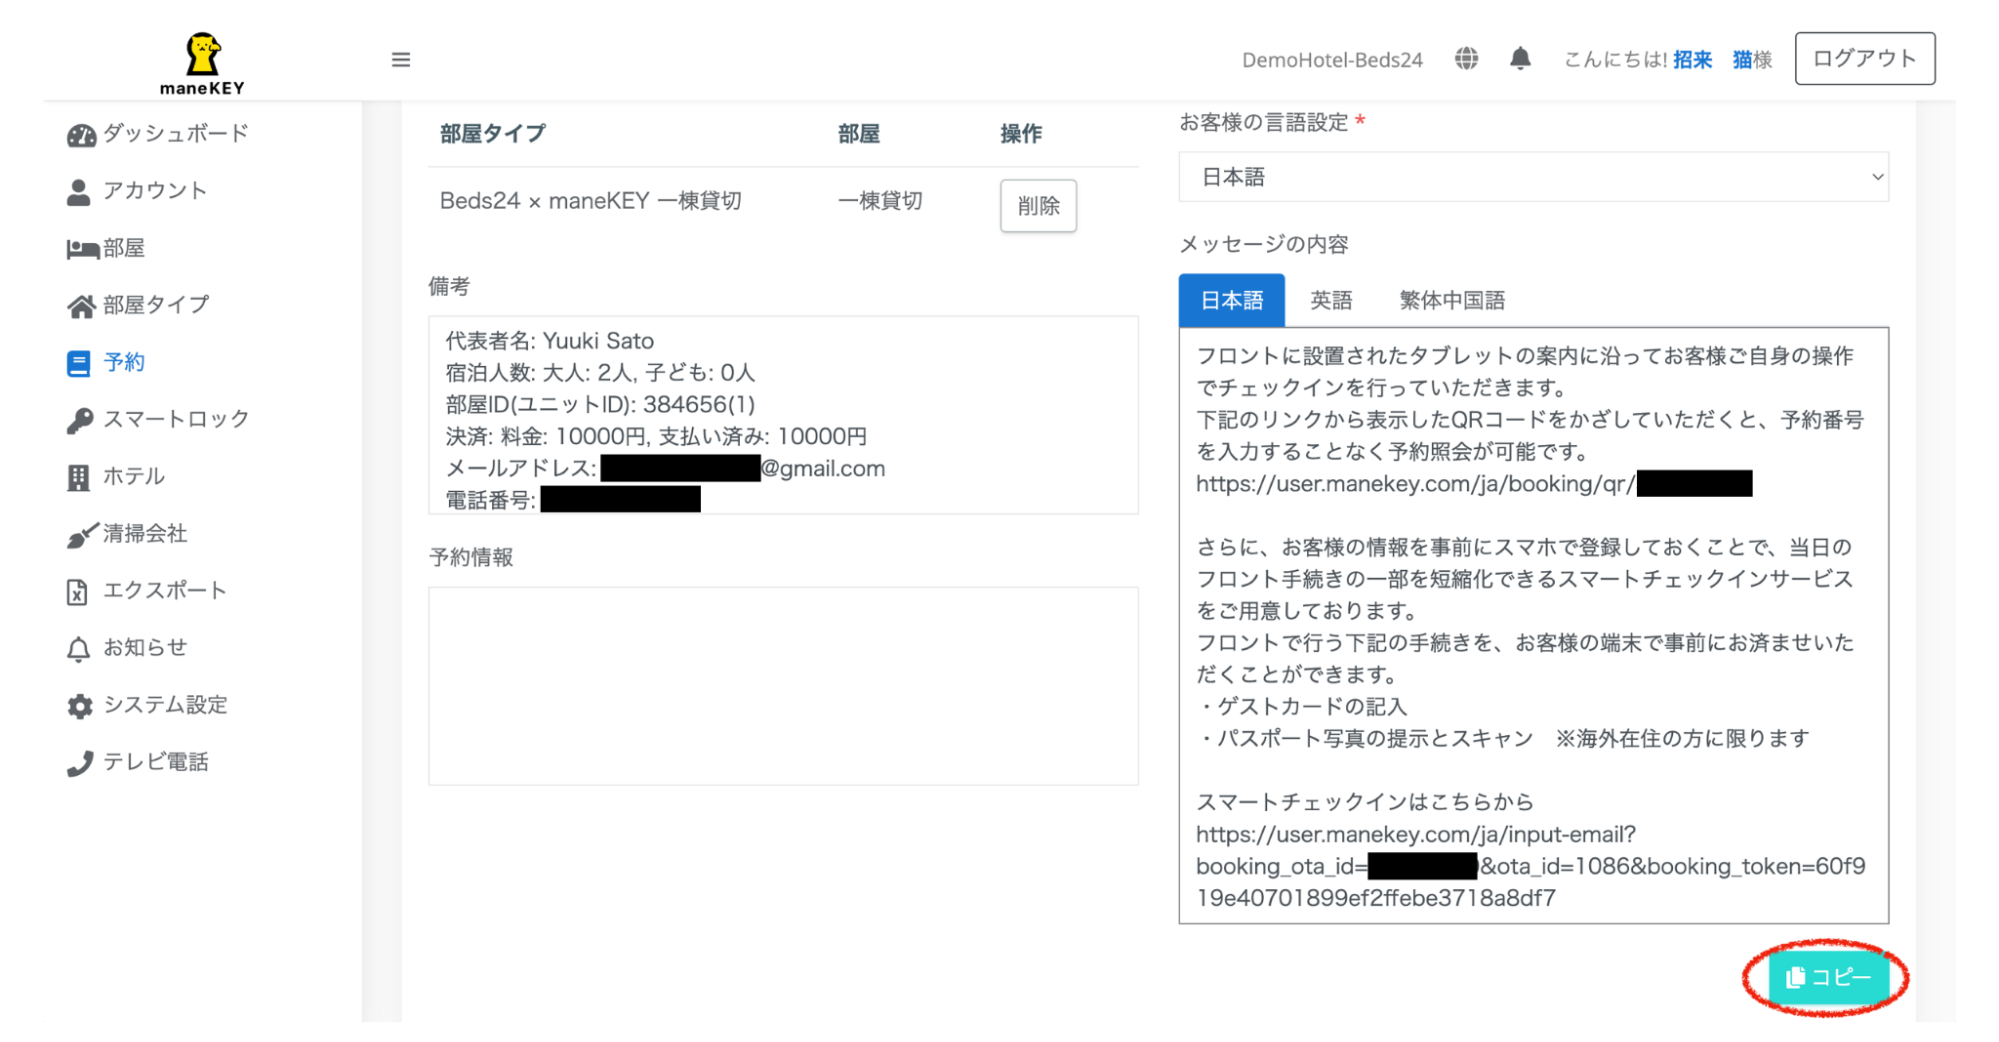
Task: Expand the お客様の言語設定 dropdown
Action: pos(1533,177)
